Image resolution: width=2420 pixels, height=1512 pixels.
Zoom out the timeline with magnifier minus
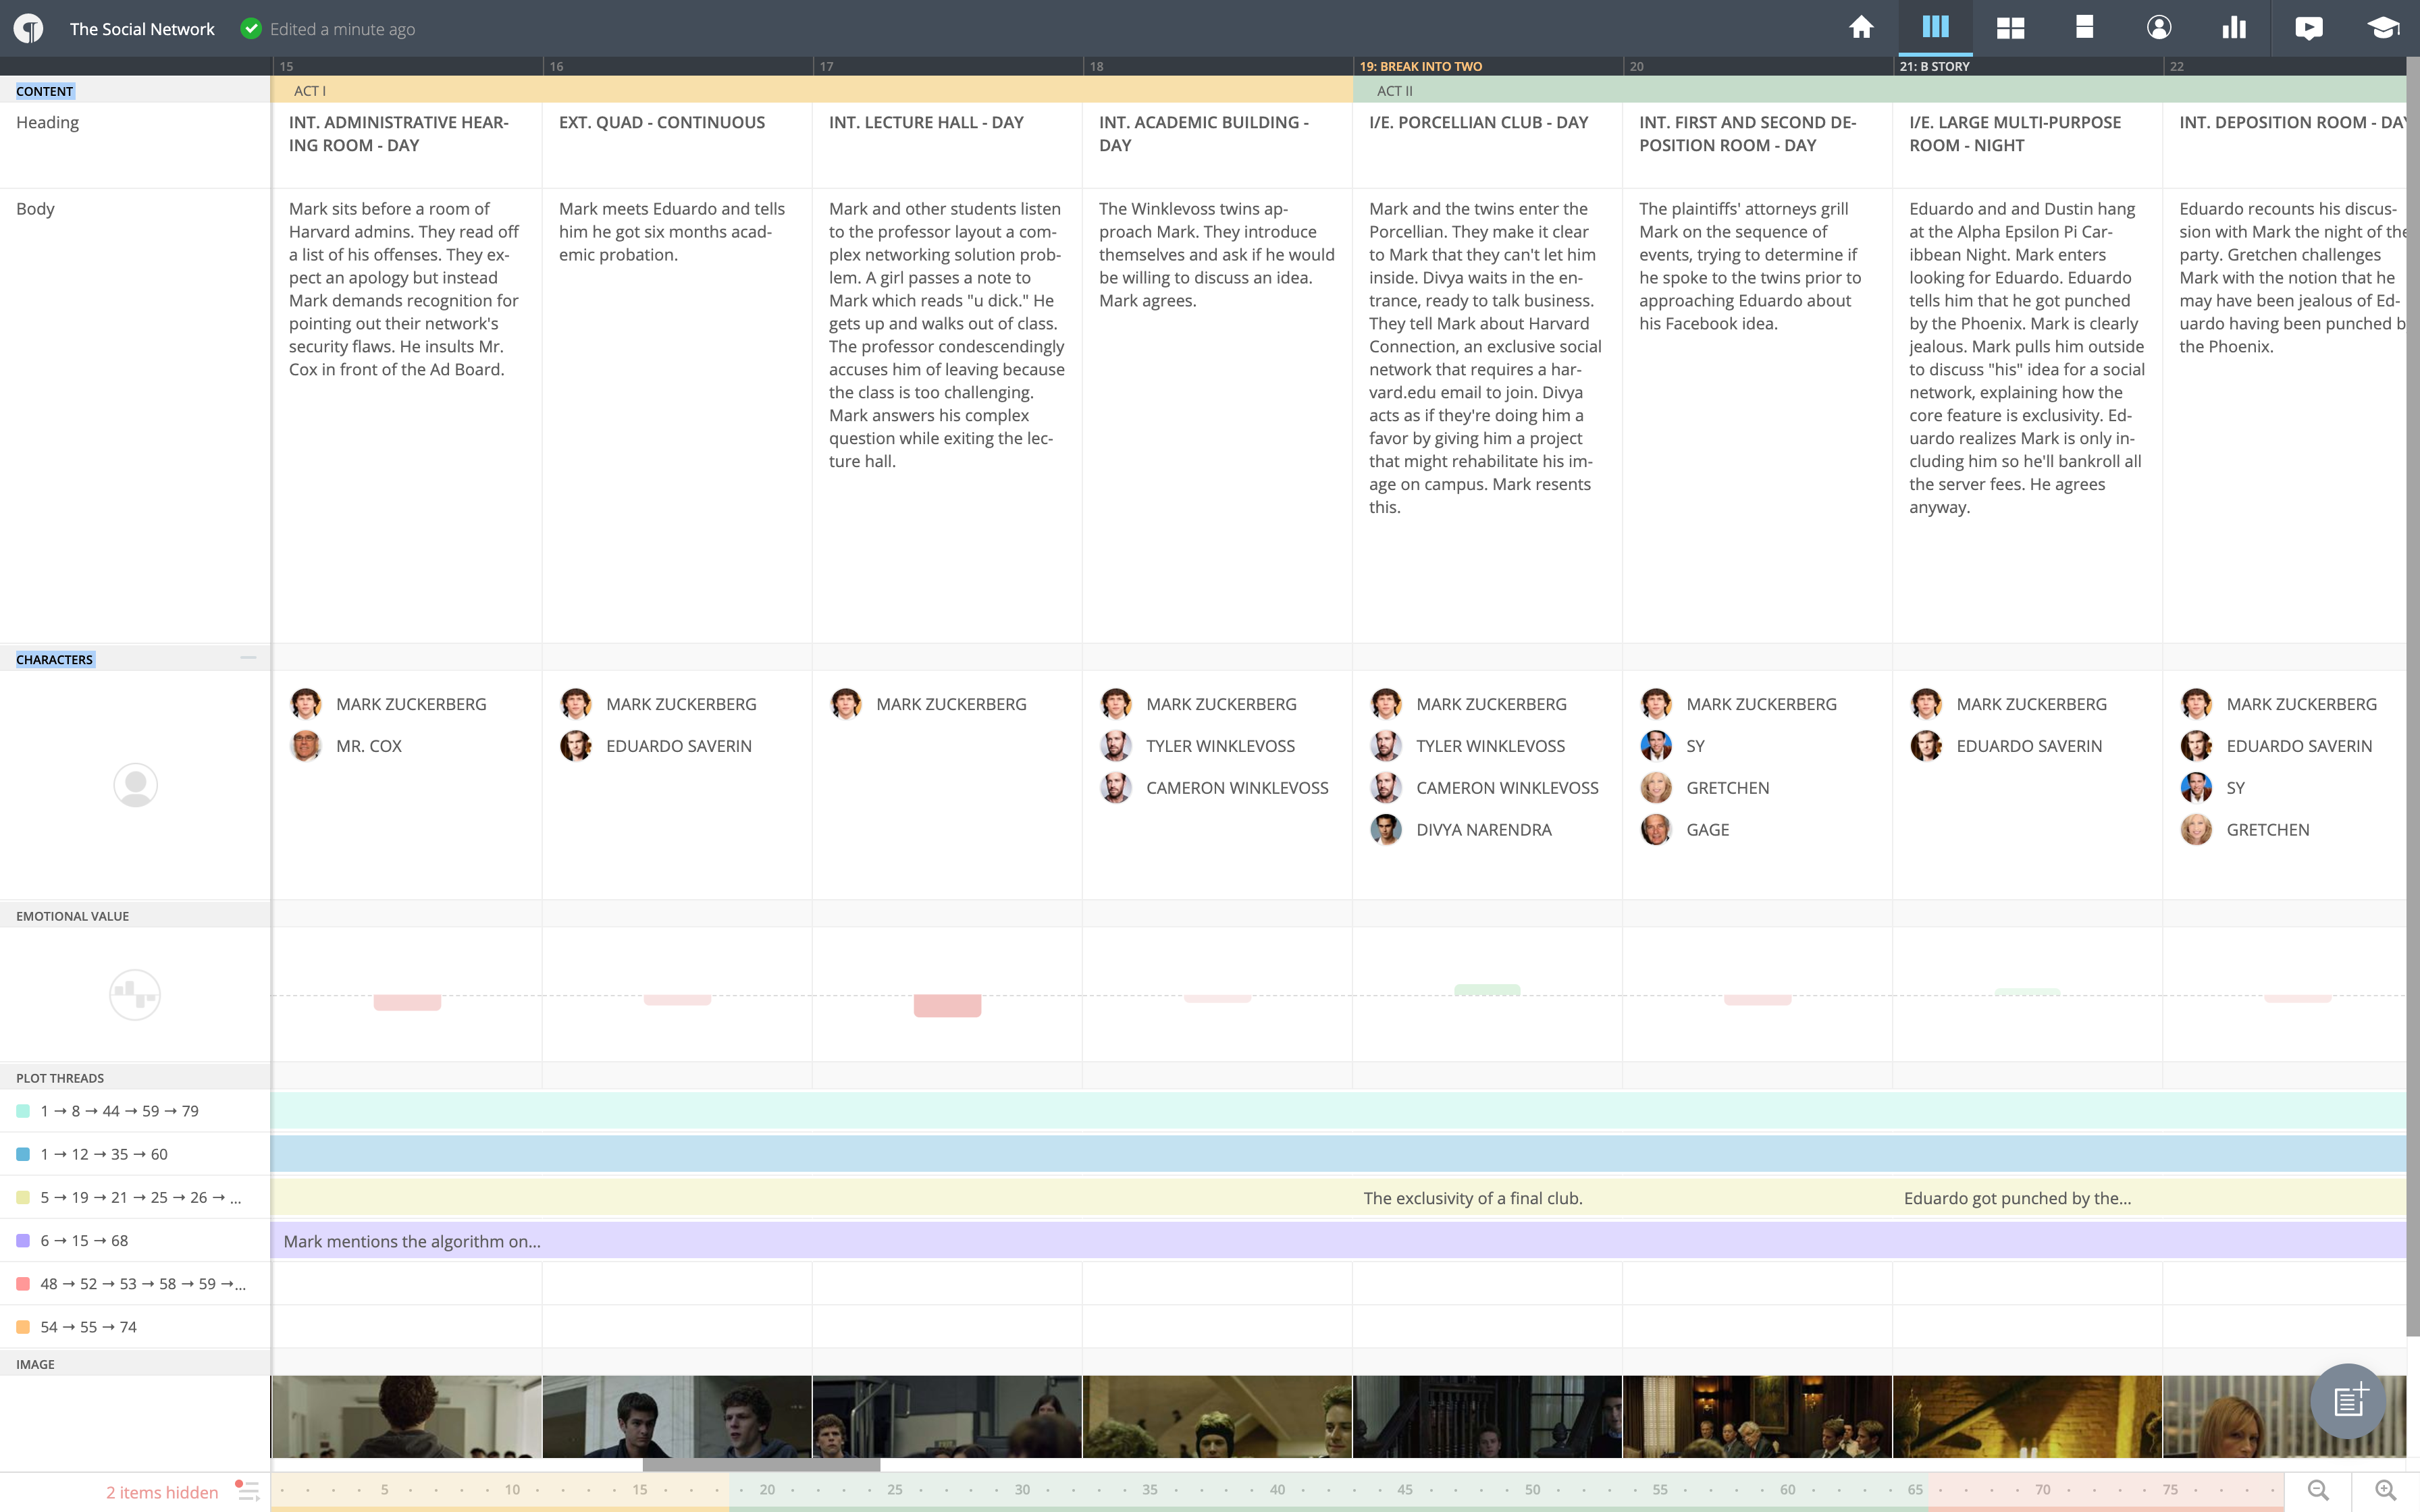point(2318,1491)
